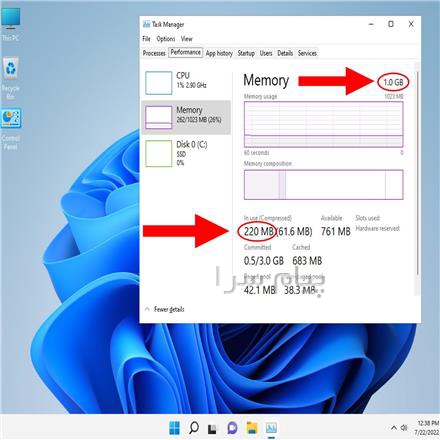Close the Task Manager window
The width and height of the screenshot is (440, 440).
click(x=411, y=24)
